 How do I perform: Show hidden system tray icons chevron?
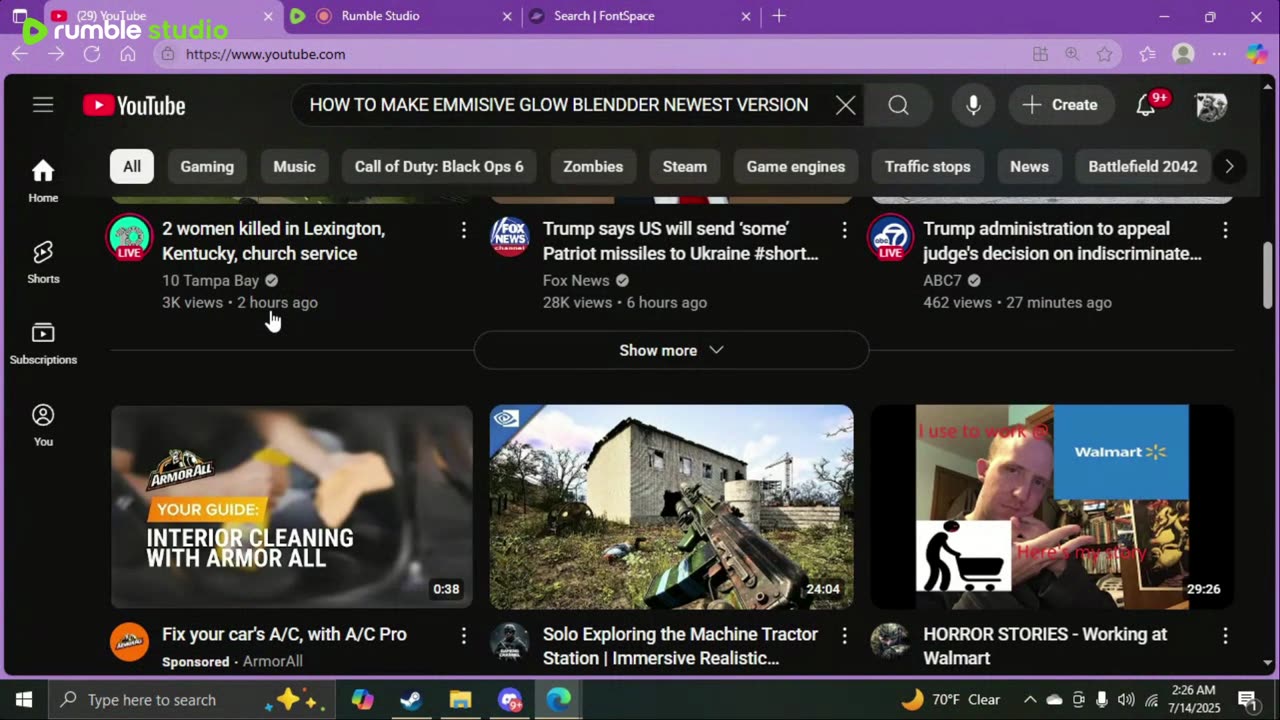(x=1030, y=700)
